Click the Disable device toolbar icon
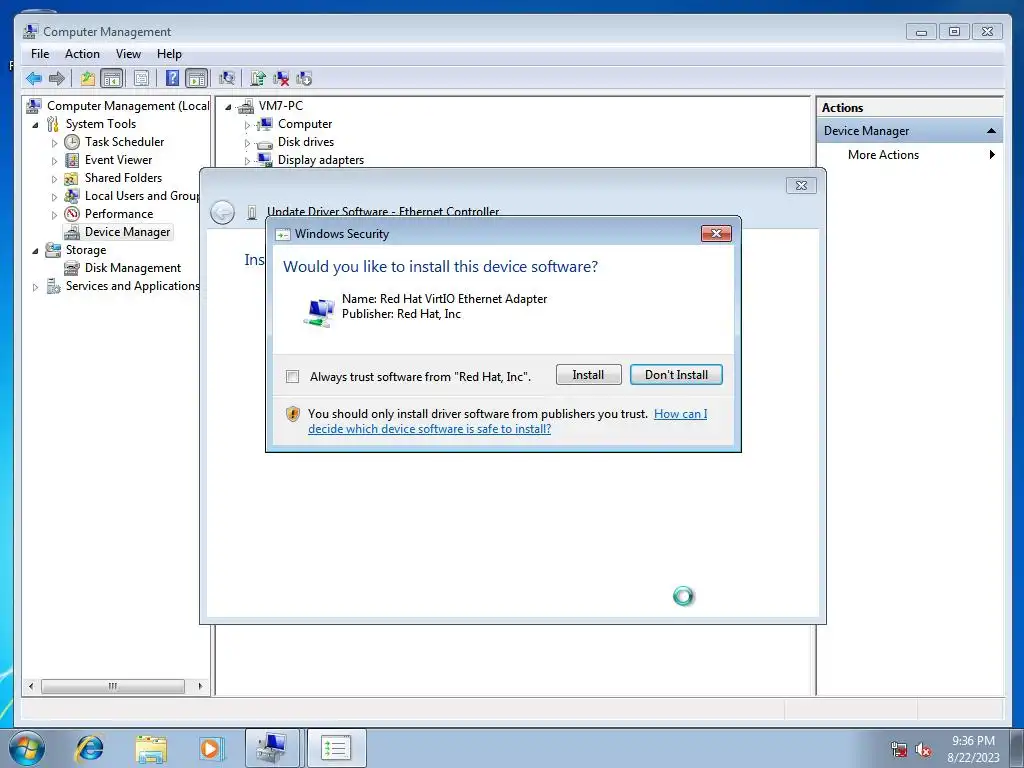The image size is (1024, 768). pyautogui.click(x=304, y=79)
